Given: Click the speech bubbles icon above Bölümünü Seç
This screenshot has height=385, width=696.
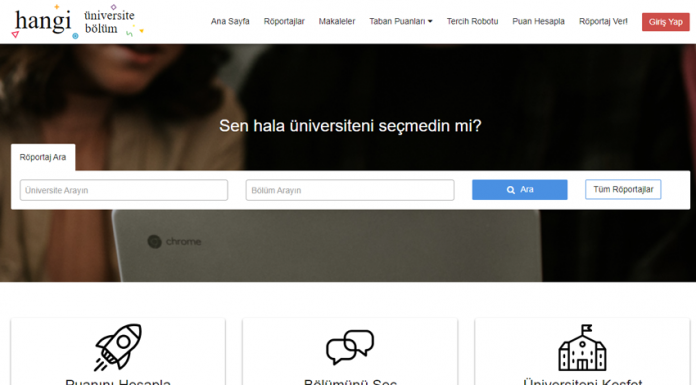Looking at the screenshot, I should [x=350, y=347].
